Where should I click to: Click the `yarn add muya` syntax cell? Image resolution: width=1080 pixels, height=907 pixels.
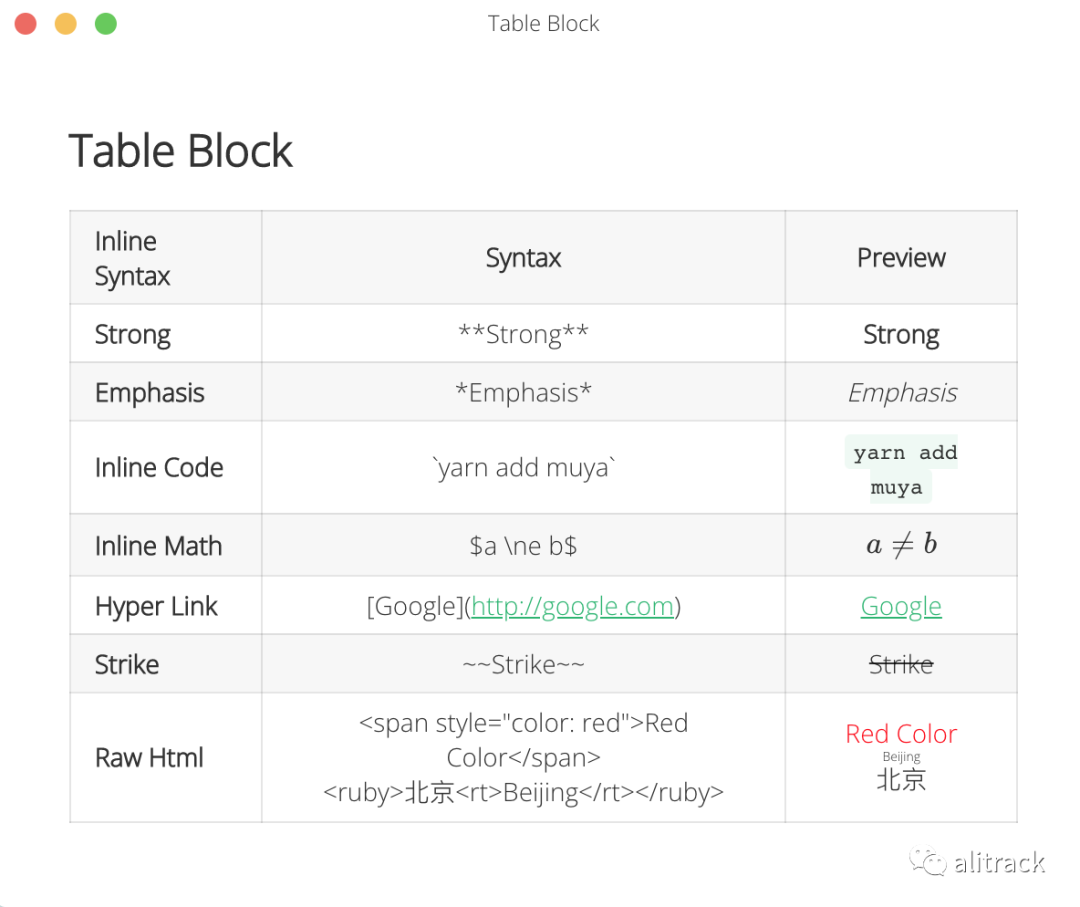[x=523, y=467]
